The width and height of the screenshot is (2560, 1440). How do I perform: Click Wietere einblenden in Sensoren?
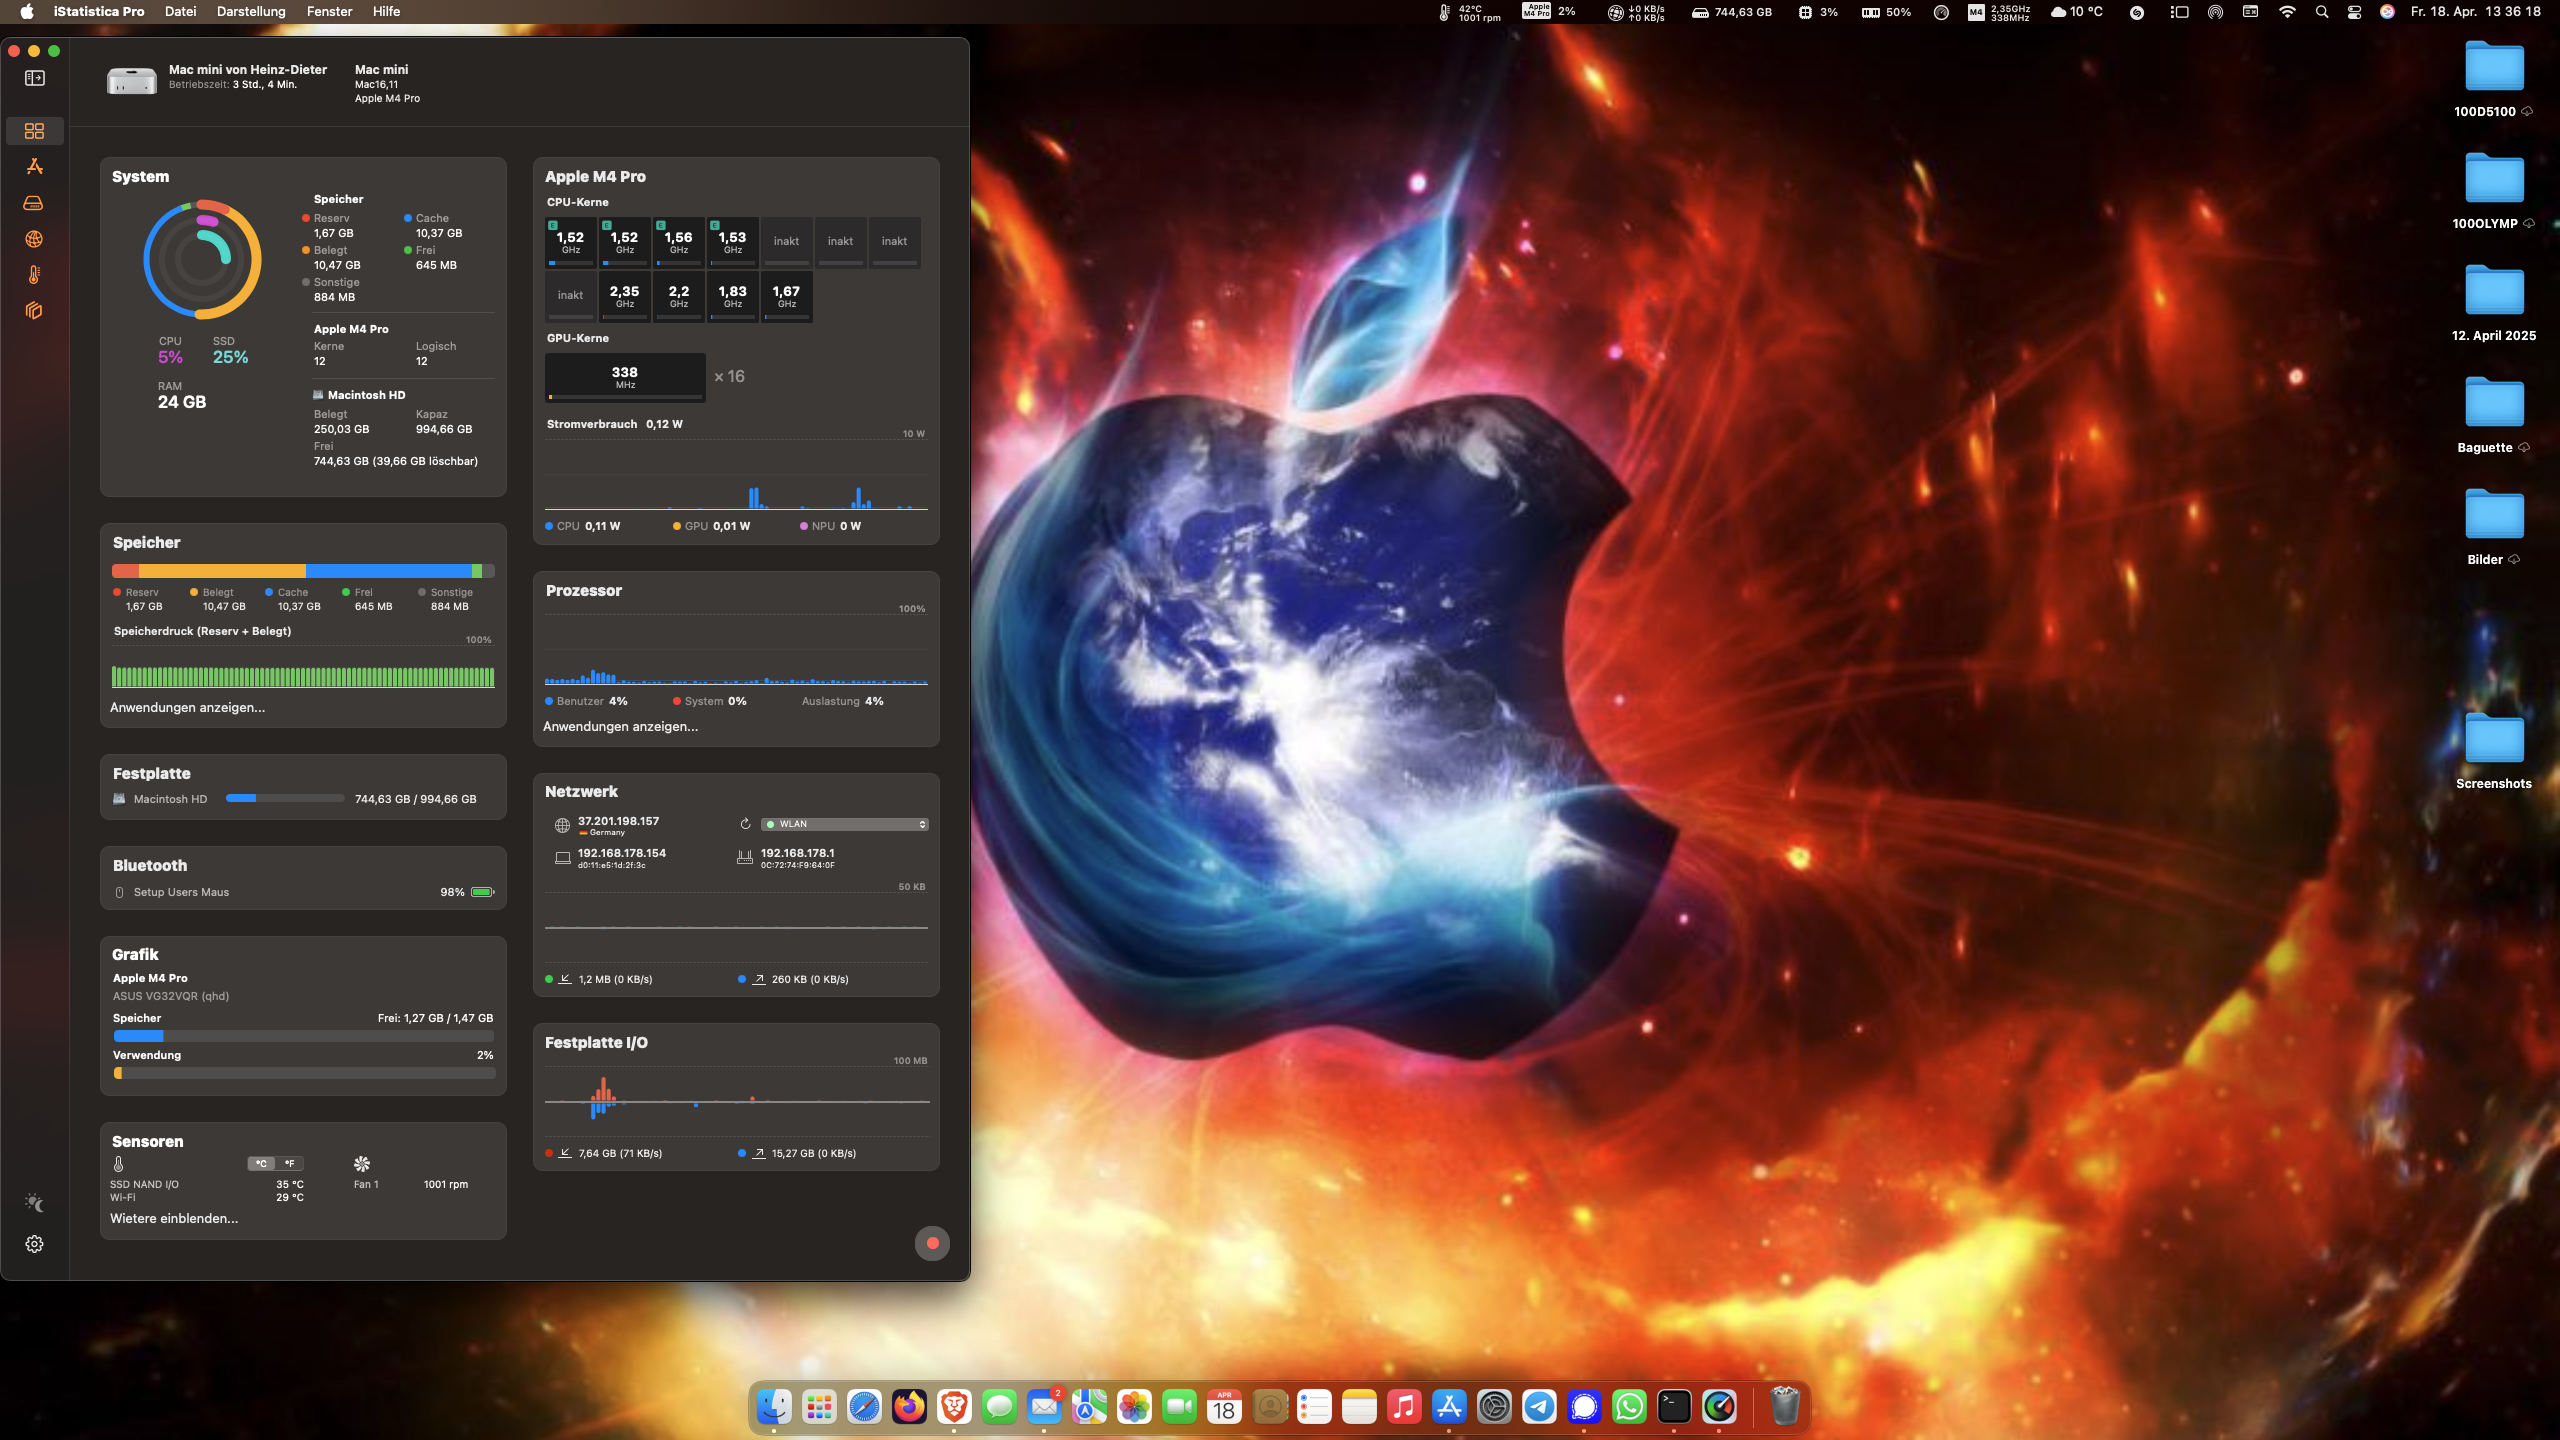174,1218
